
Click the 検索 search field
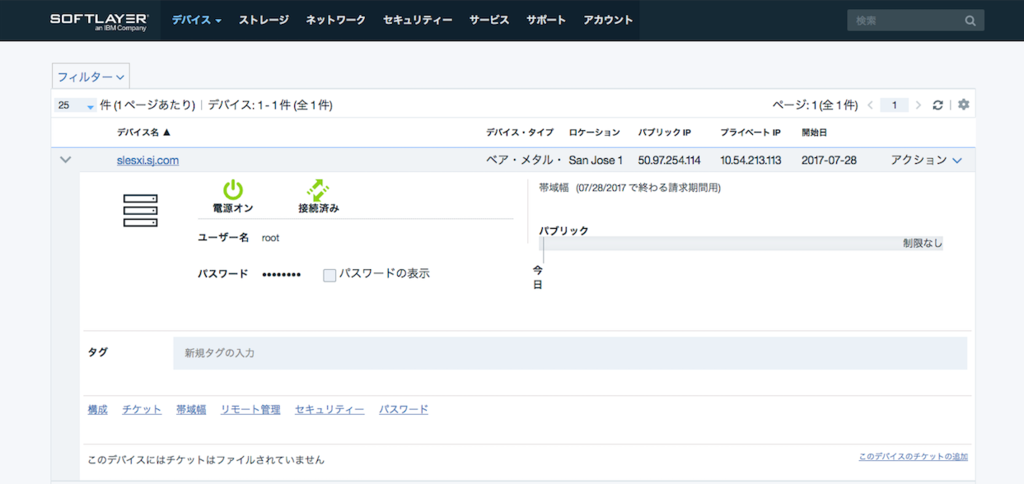(915, 20)
